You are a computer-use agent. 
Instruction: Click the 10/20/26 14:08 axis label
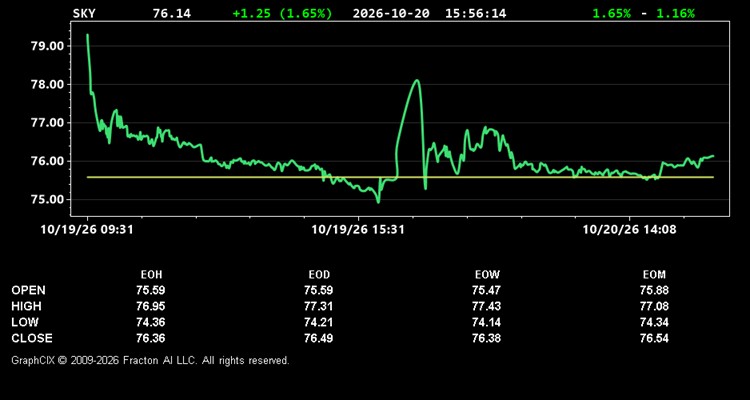[629, 230]
